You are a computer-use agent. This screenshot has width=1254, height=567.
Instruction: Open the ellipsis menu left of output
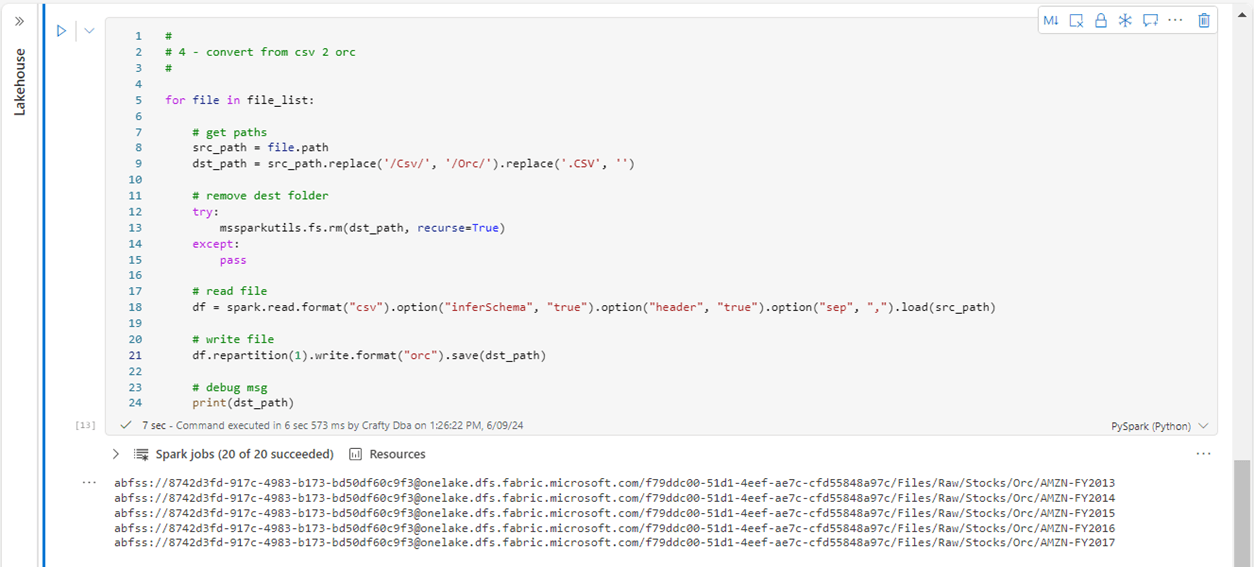coord(89,482)
